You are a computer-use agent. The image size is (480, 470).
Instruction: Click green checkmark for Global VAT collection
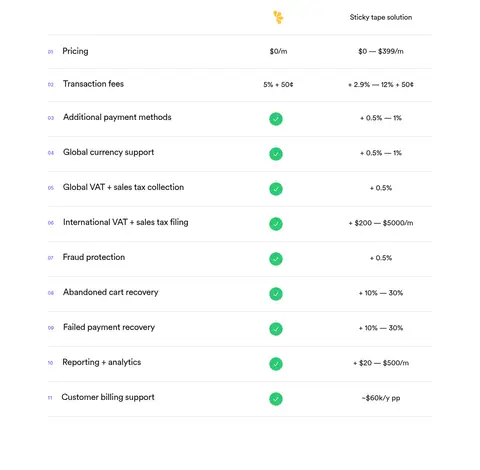[276, 189]
